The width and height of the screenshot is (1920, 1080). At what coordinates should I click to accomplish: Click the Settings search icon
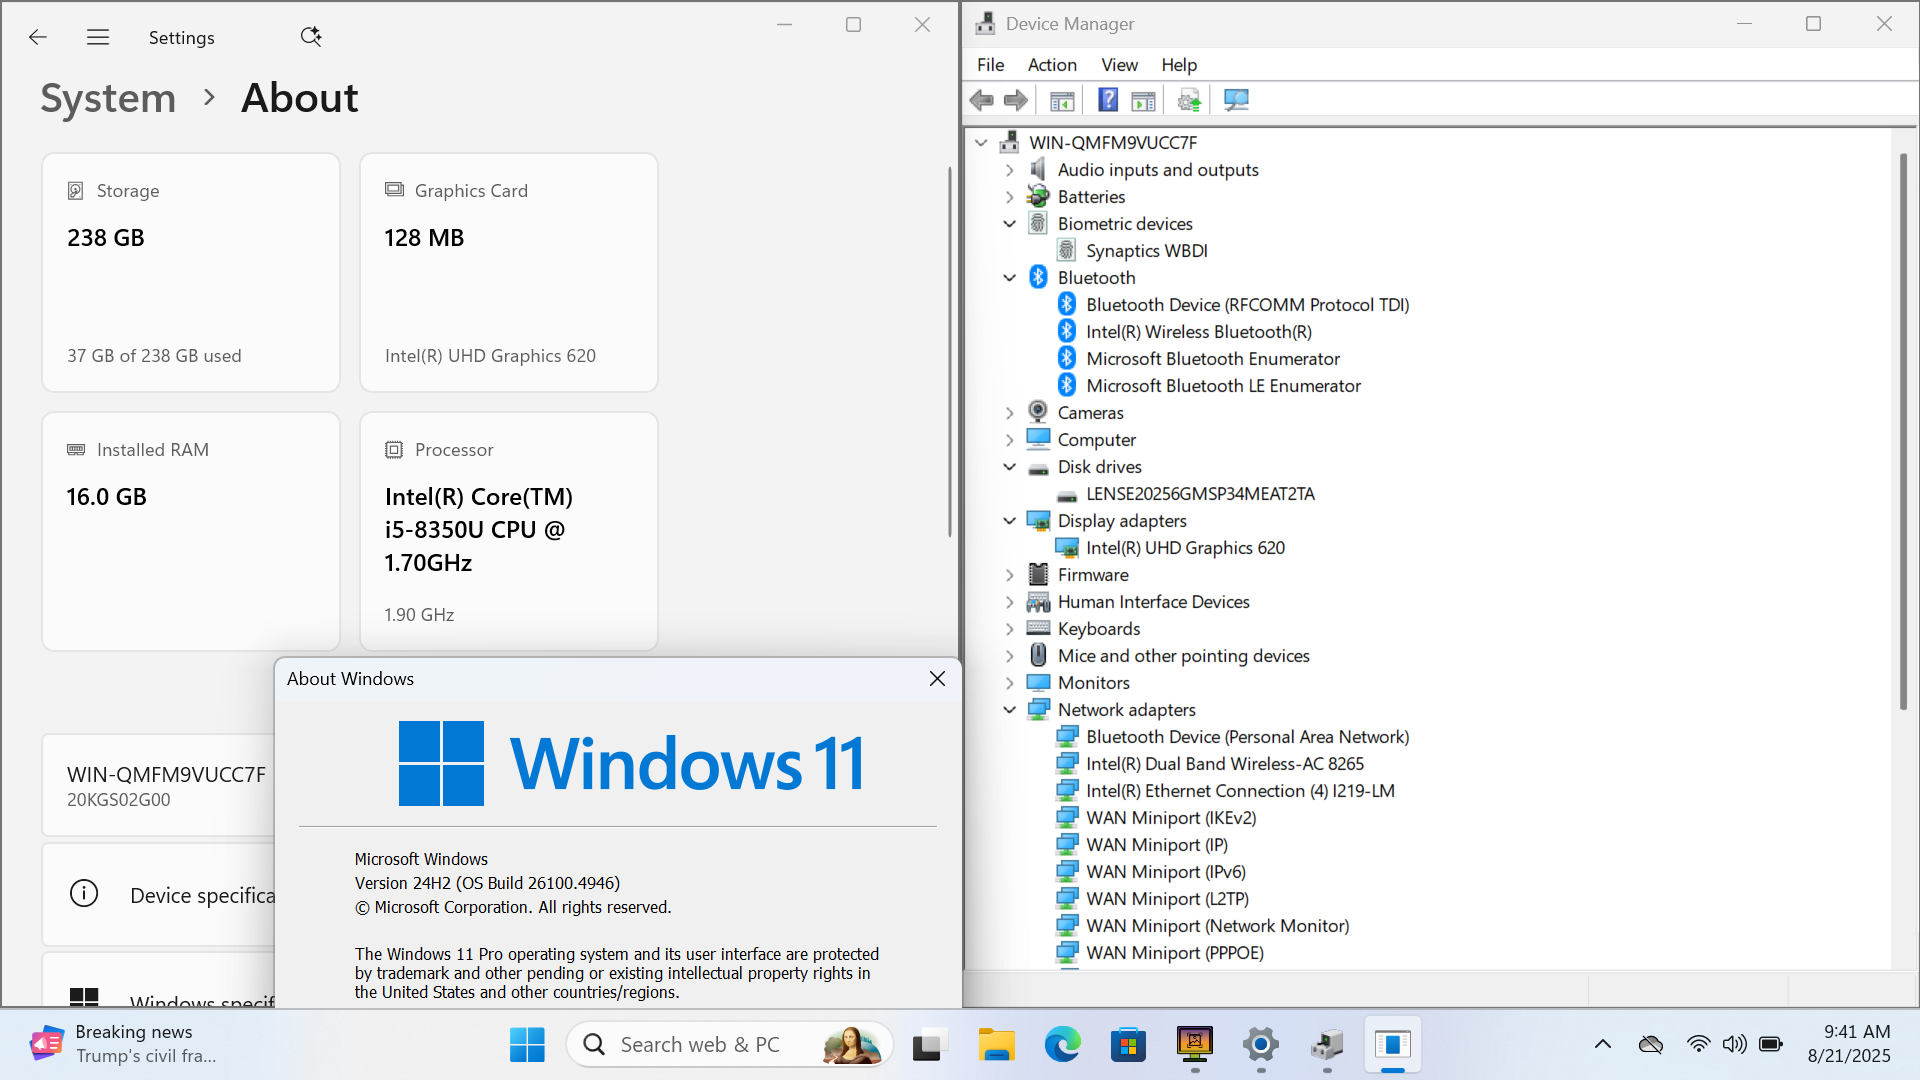tap(311, 37)
